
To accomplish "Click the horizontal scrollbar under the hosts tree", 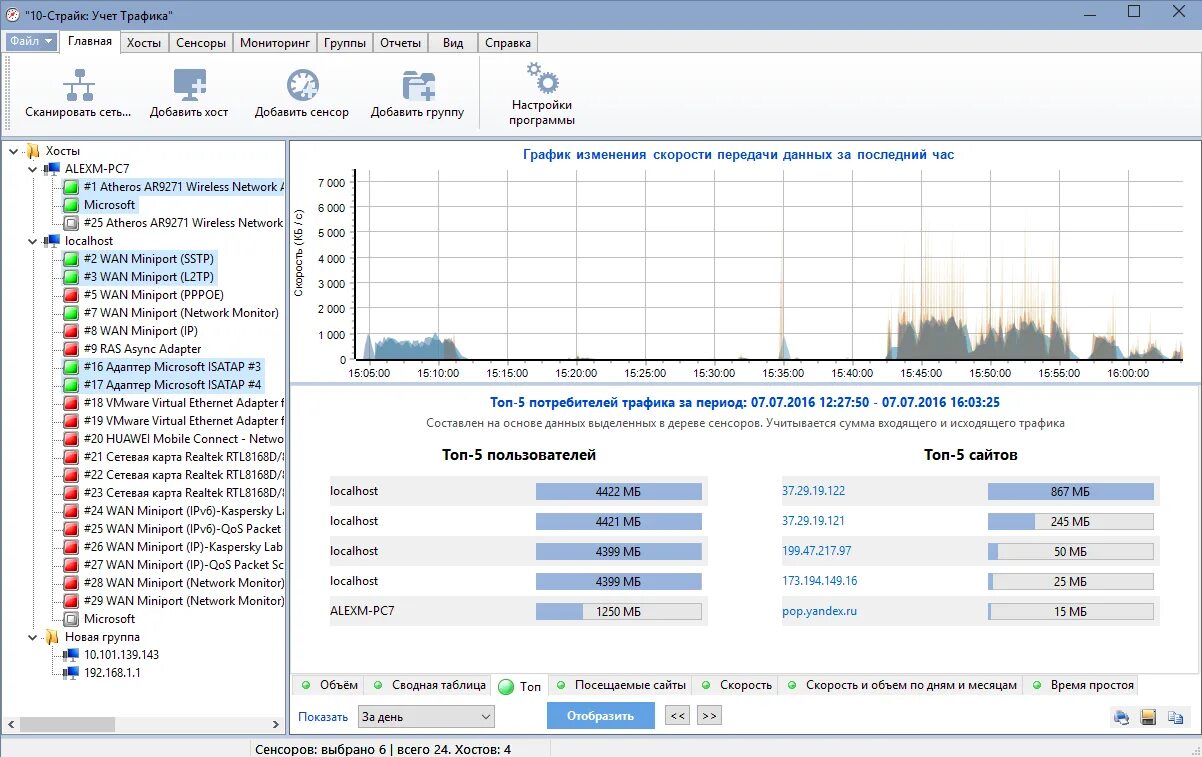I will pos(143,724).
